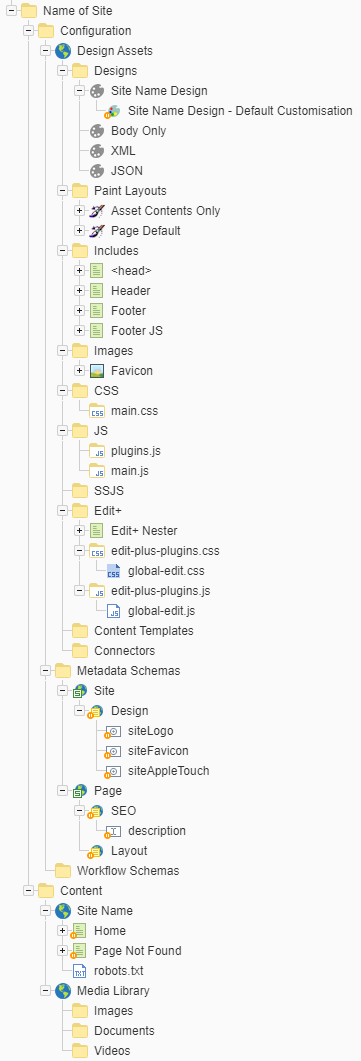
Task: Select the Workflow Schemas folder
Action: [x=128, y=870]
